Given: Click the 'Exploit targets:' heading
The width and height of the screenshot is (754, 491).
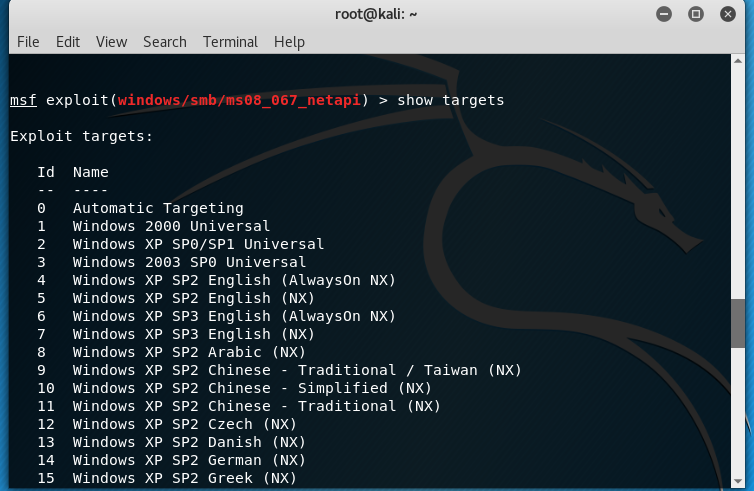Looking at the screenshot, I should [81, 136].
